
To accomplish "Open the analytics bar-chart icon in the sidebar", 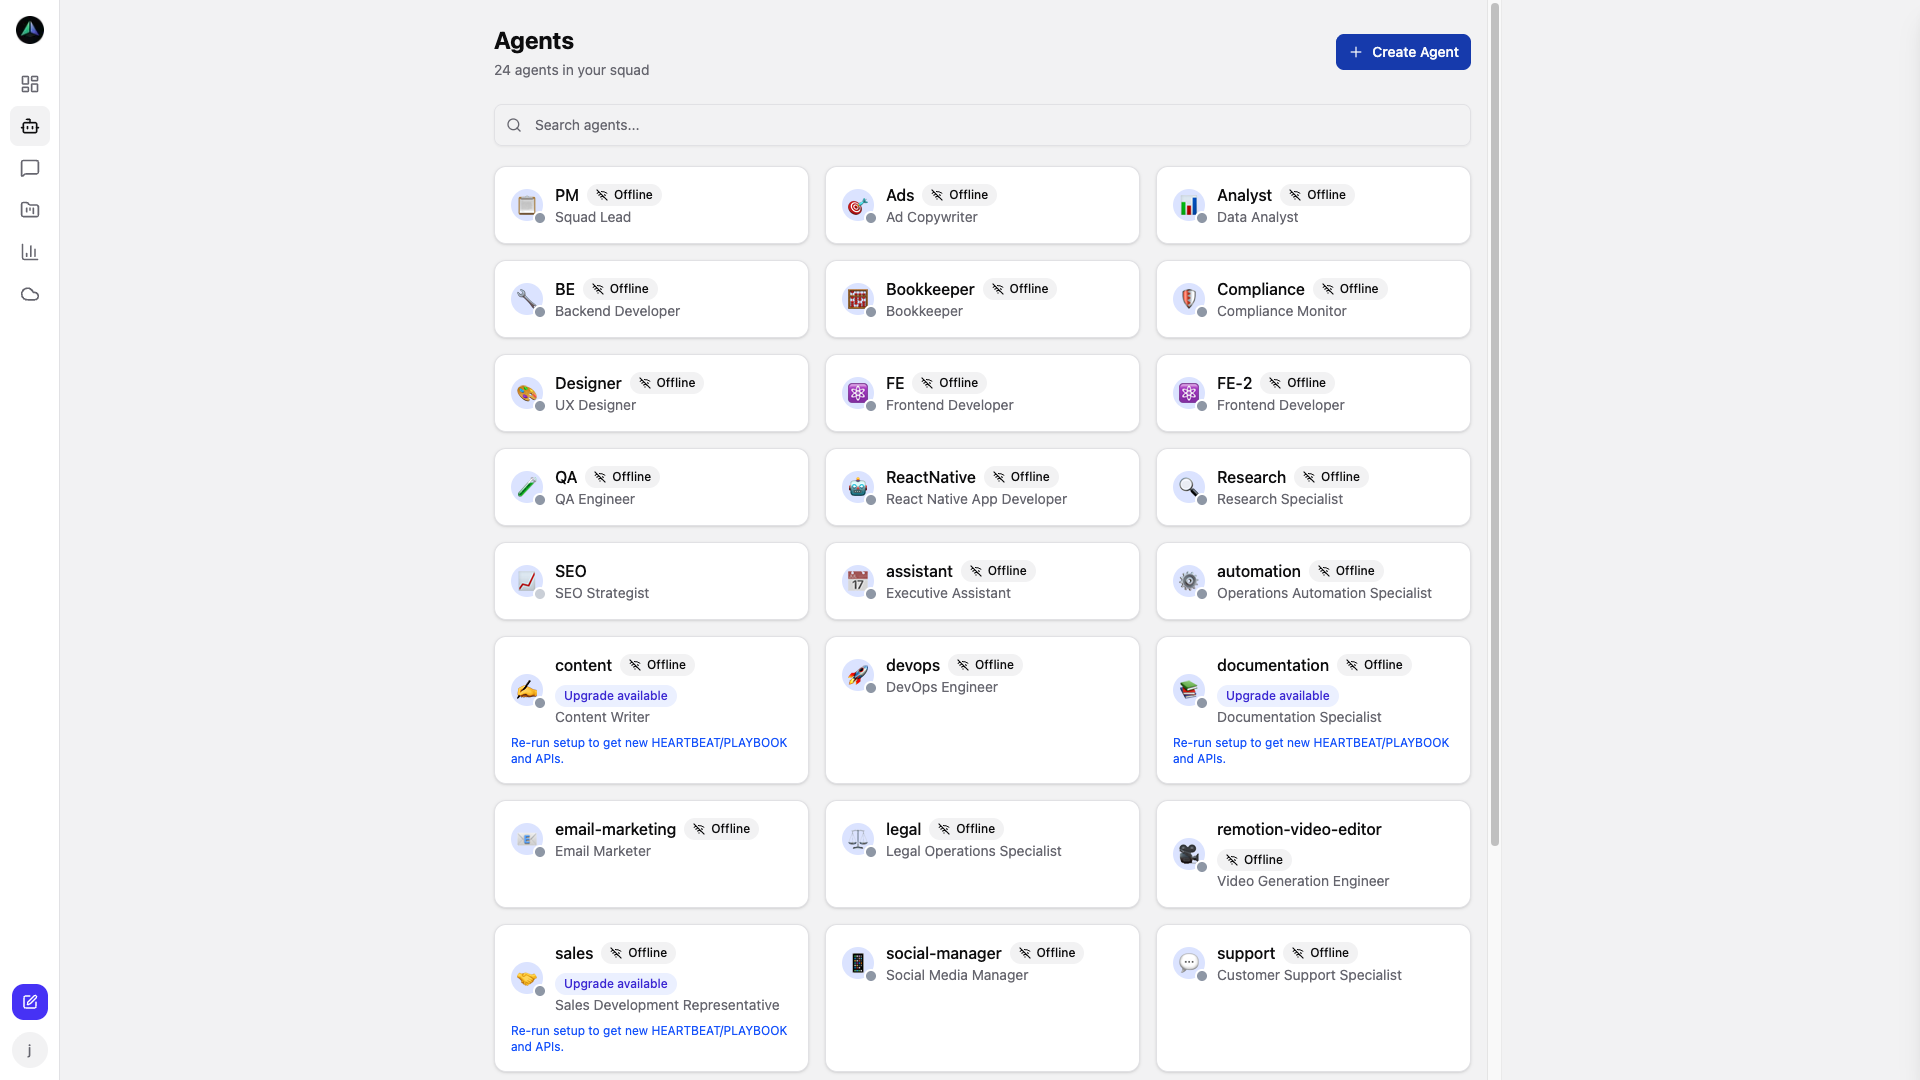I will pyautogui.click(x=29, y=252).
